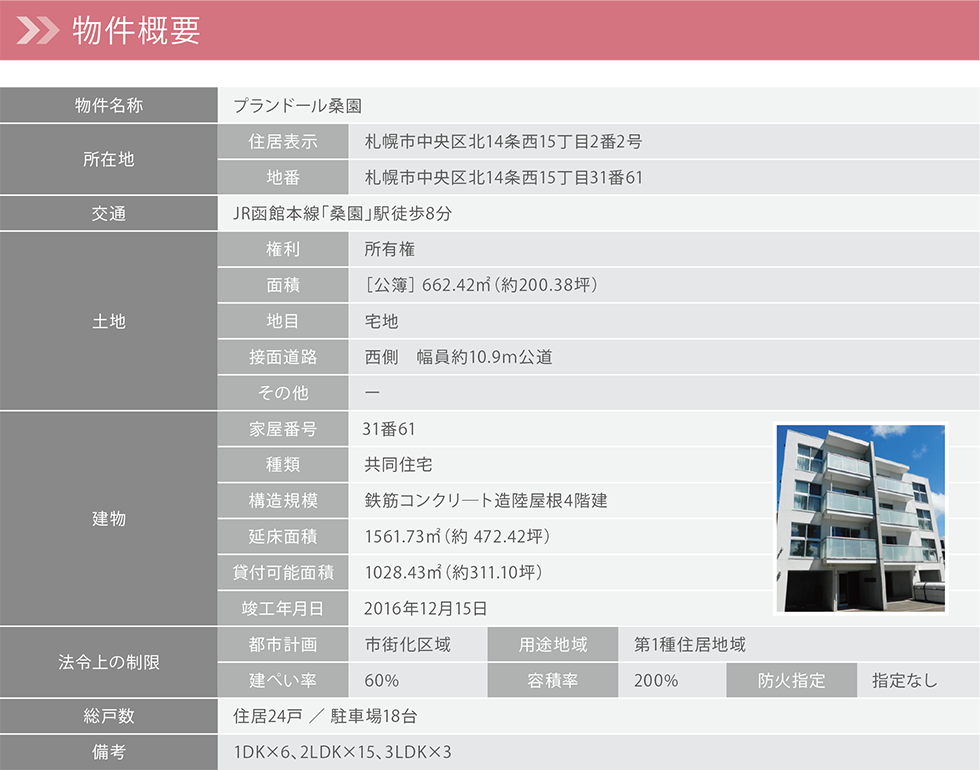Click the property name プランドール桑園

coord(297,105)
